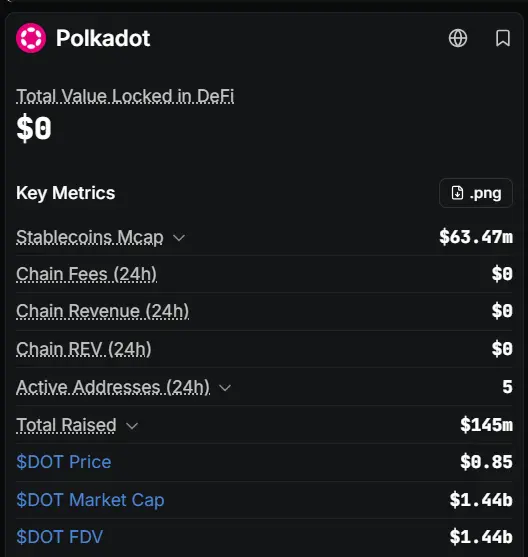
Task: Click the Chain Fees (24h) label
Action: click(x=86, y=274)
